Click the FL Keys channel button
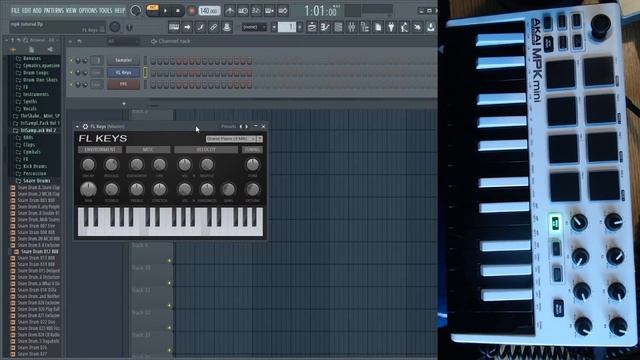The height and width of the screenshot is (360, 640). [123, 73]
